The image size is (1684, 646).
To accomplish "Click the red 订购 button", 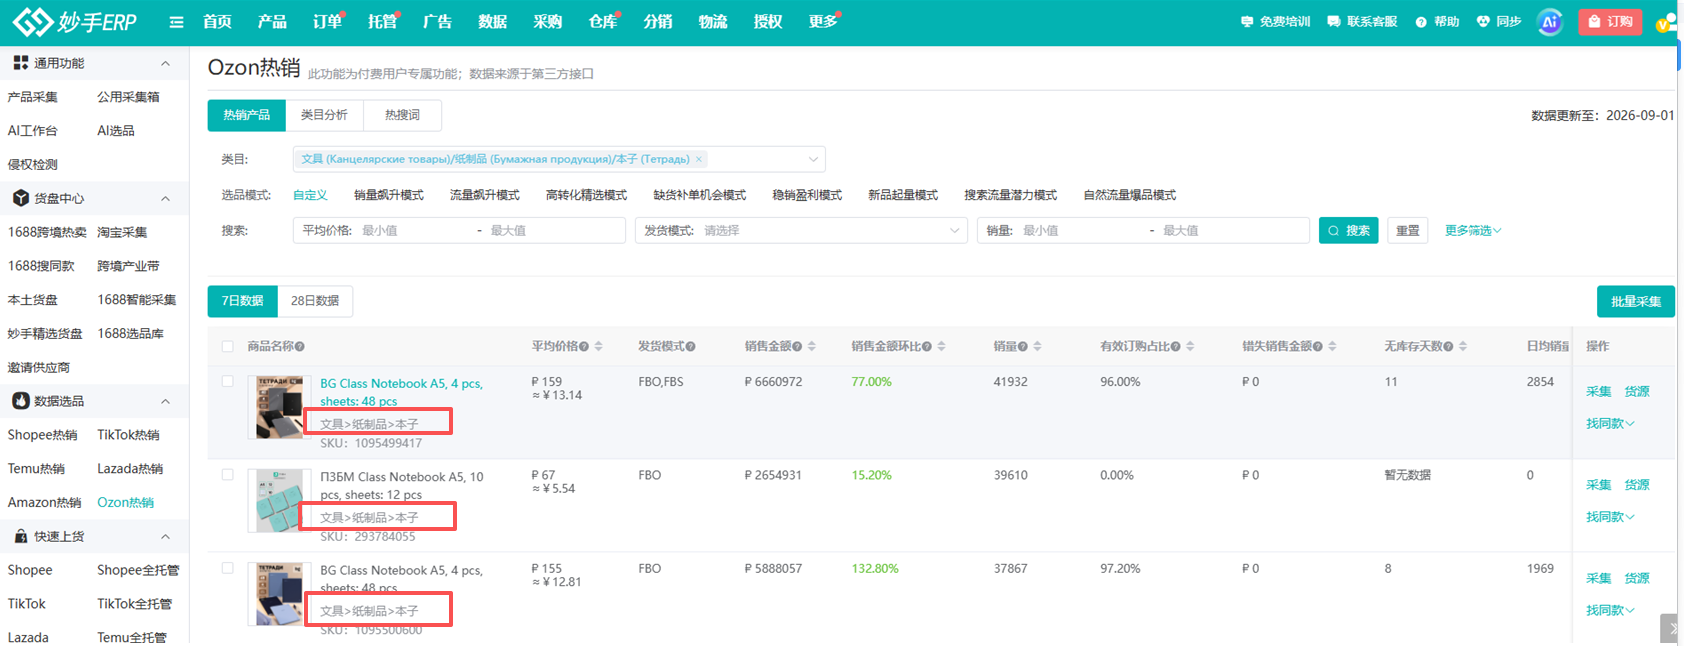I will tap(1610, 21).
